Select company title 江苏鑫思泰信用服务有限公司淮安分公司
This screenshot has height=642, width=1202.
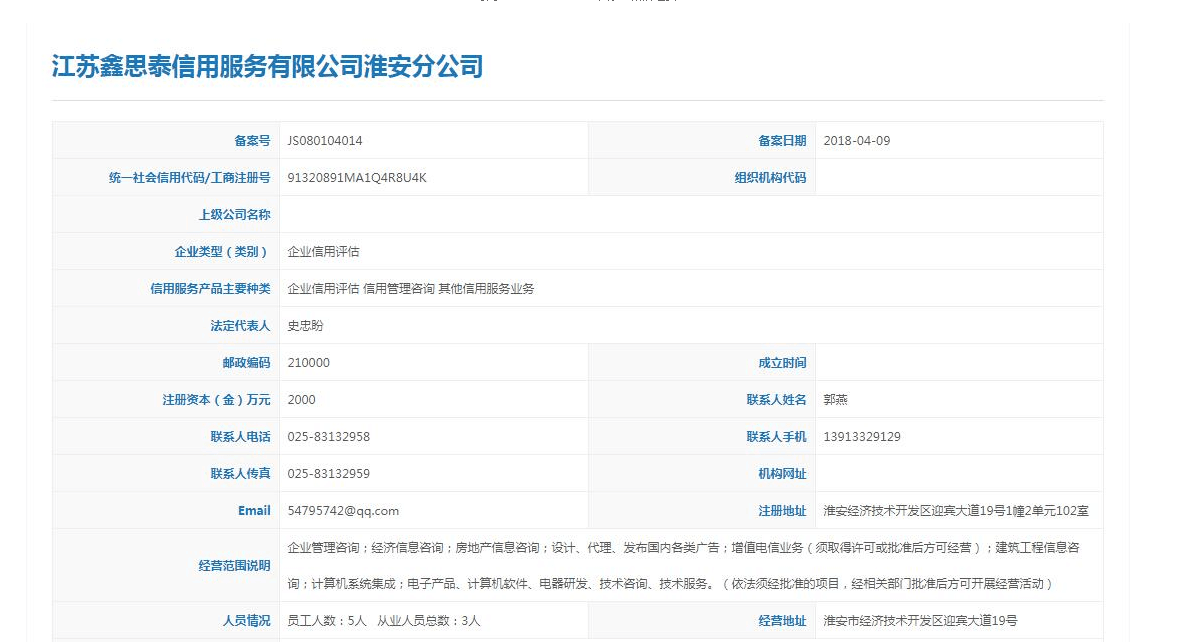tap(268, 67)
